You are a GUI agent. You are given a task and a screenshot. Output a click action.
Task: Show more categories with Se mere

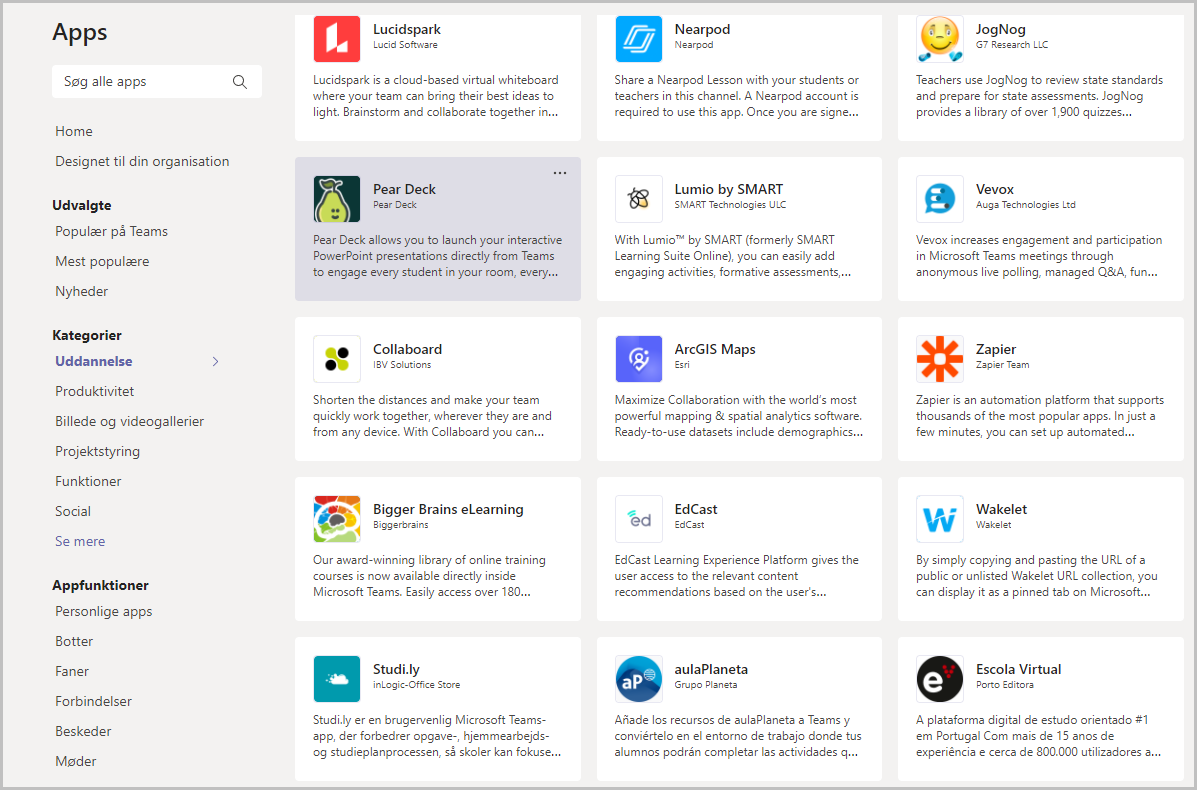pyautogui.click(x=80, y=541)
